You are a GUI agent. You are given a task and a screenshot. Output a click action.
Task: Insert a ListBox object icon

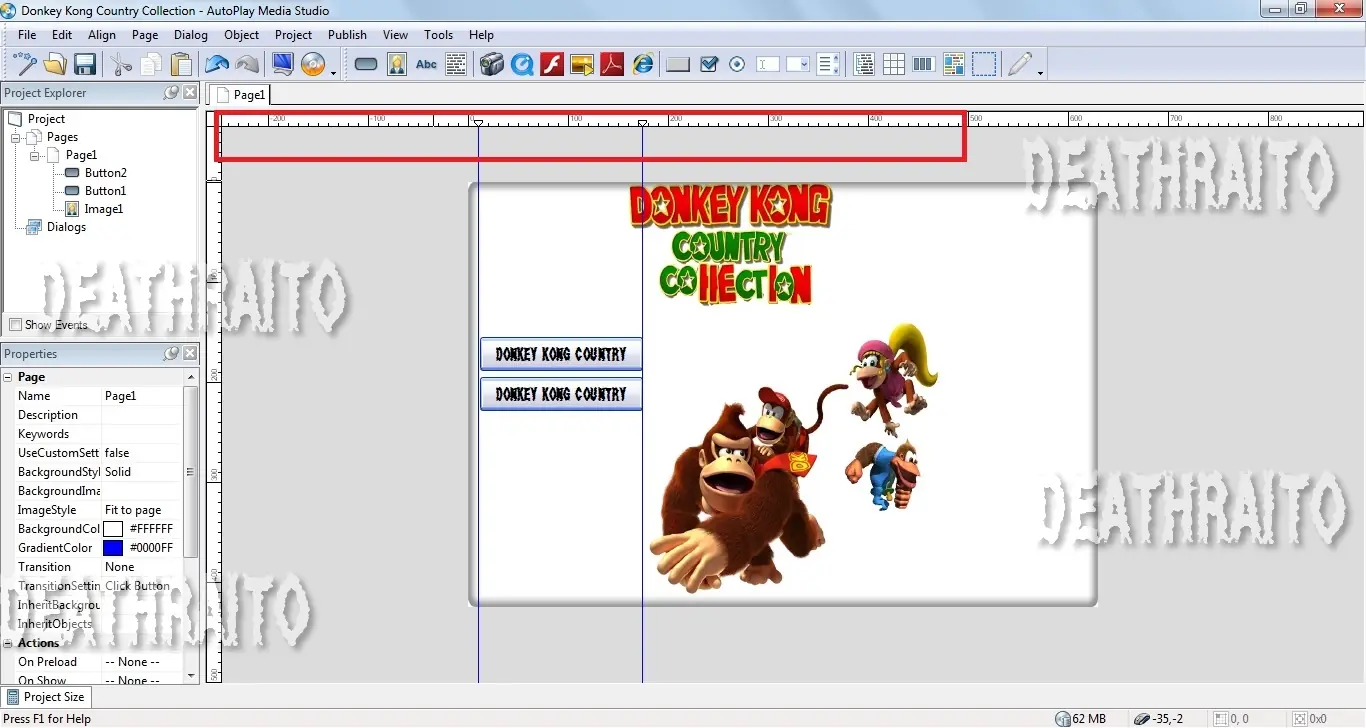click(828, 64)
